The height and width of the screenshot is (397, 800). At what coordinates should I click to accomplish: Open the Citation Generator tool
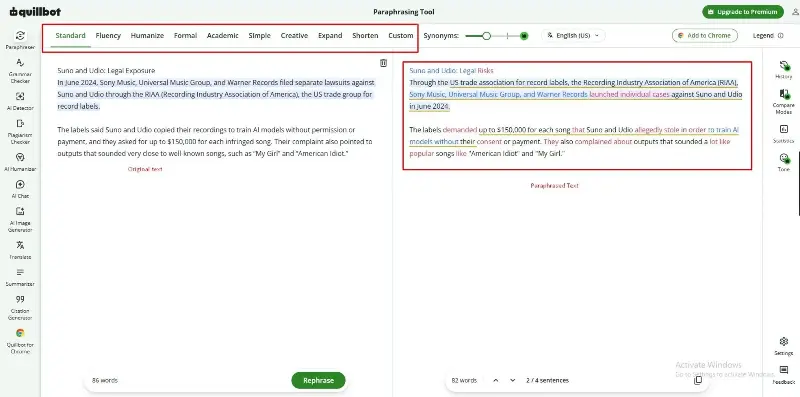20,307
